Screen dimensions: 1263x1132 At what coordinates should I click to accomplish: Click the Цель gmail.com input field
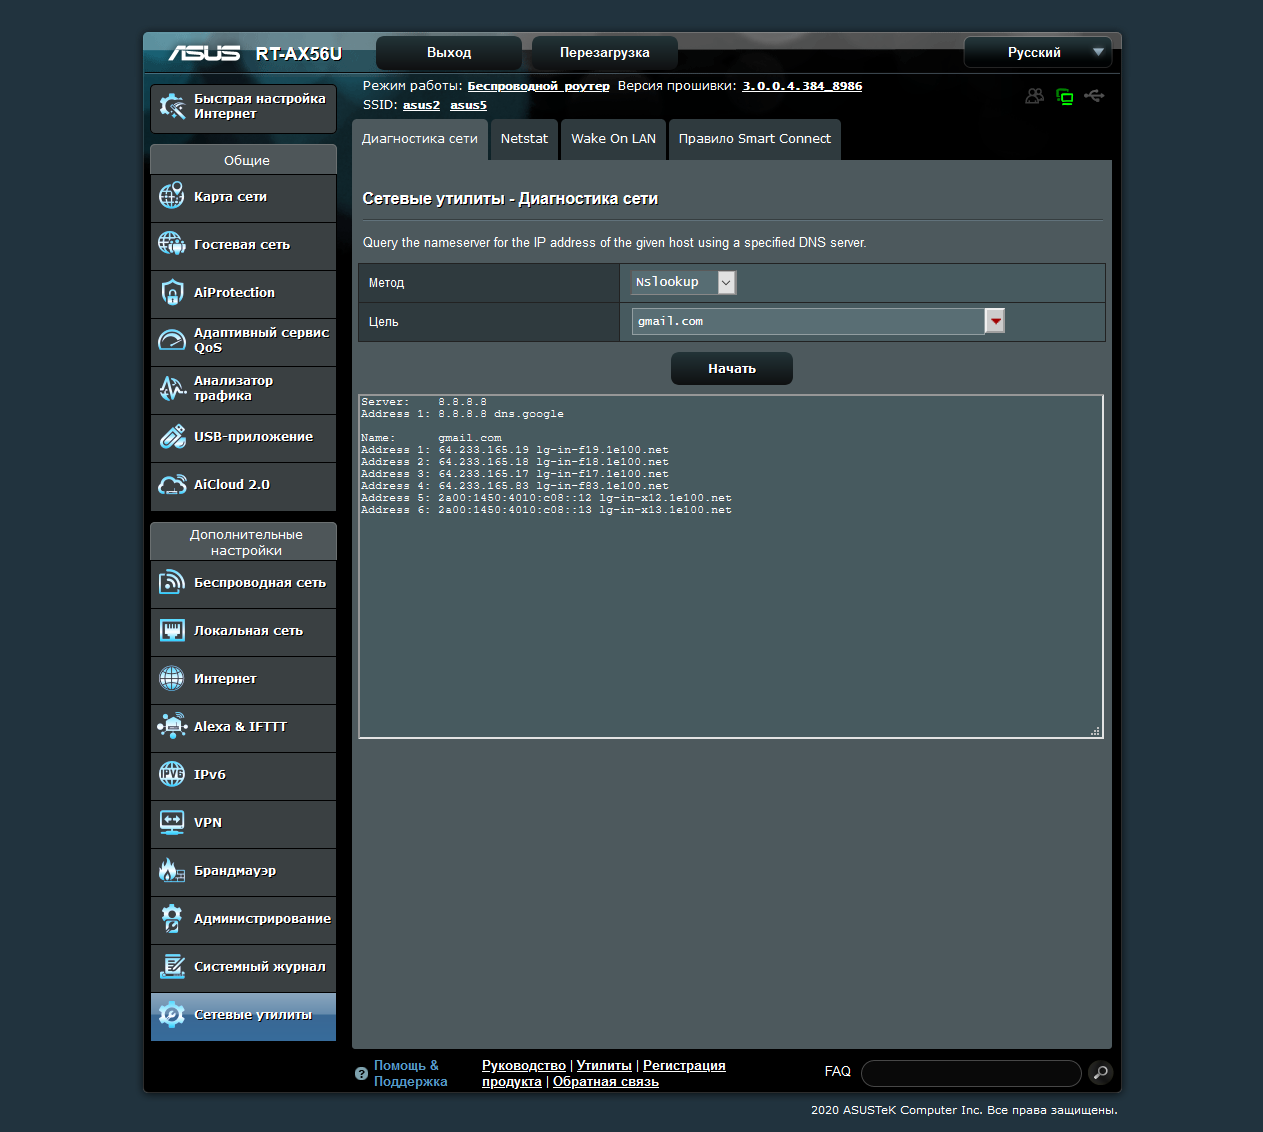point(808,321)
